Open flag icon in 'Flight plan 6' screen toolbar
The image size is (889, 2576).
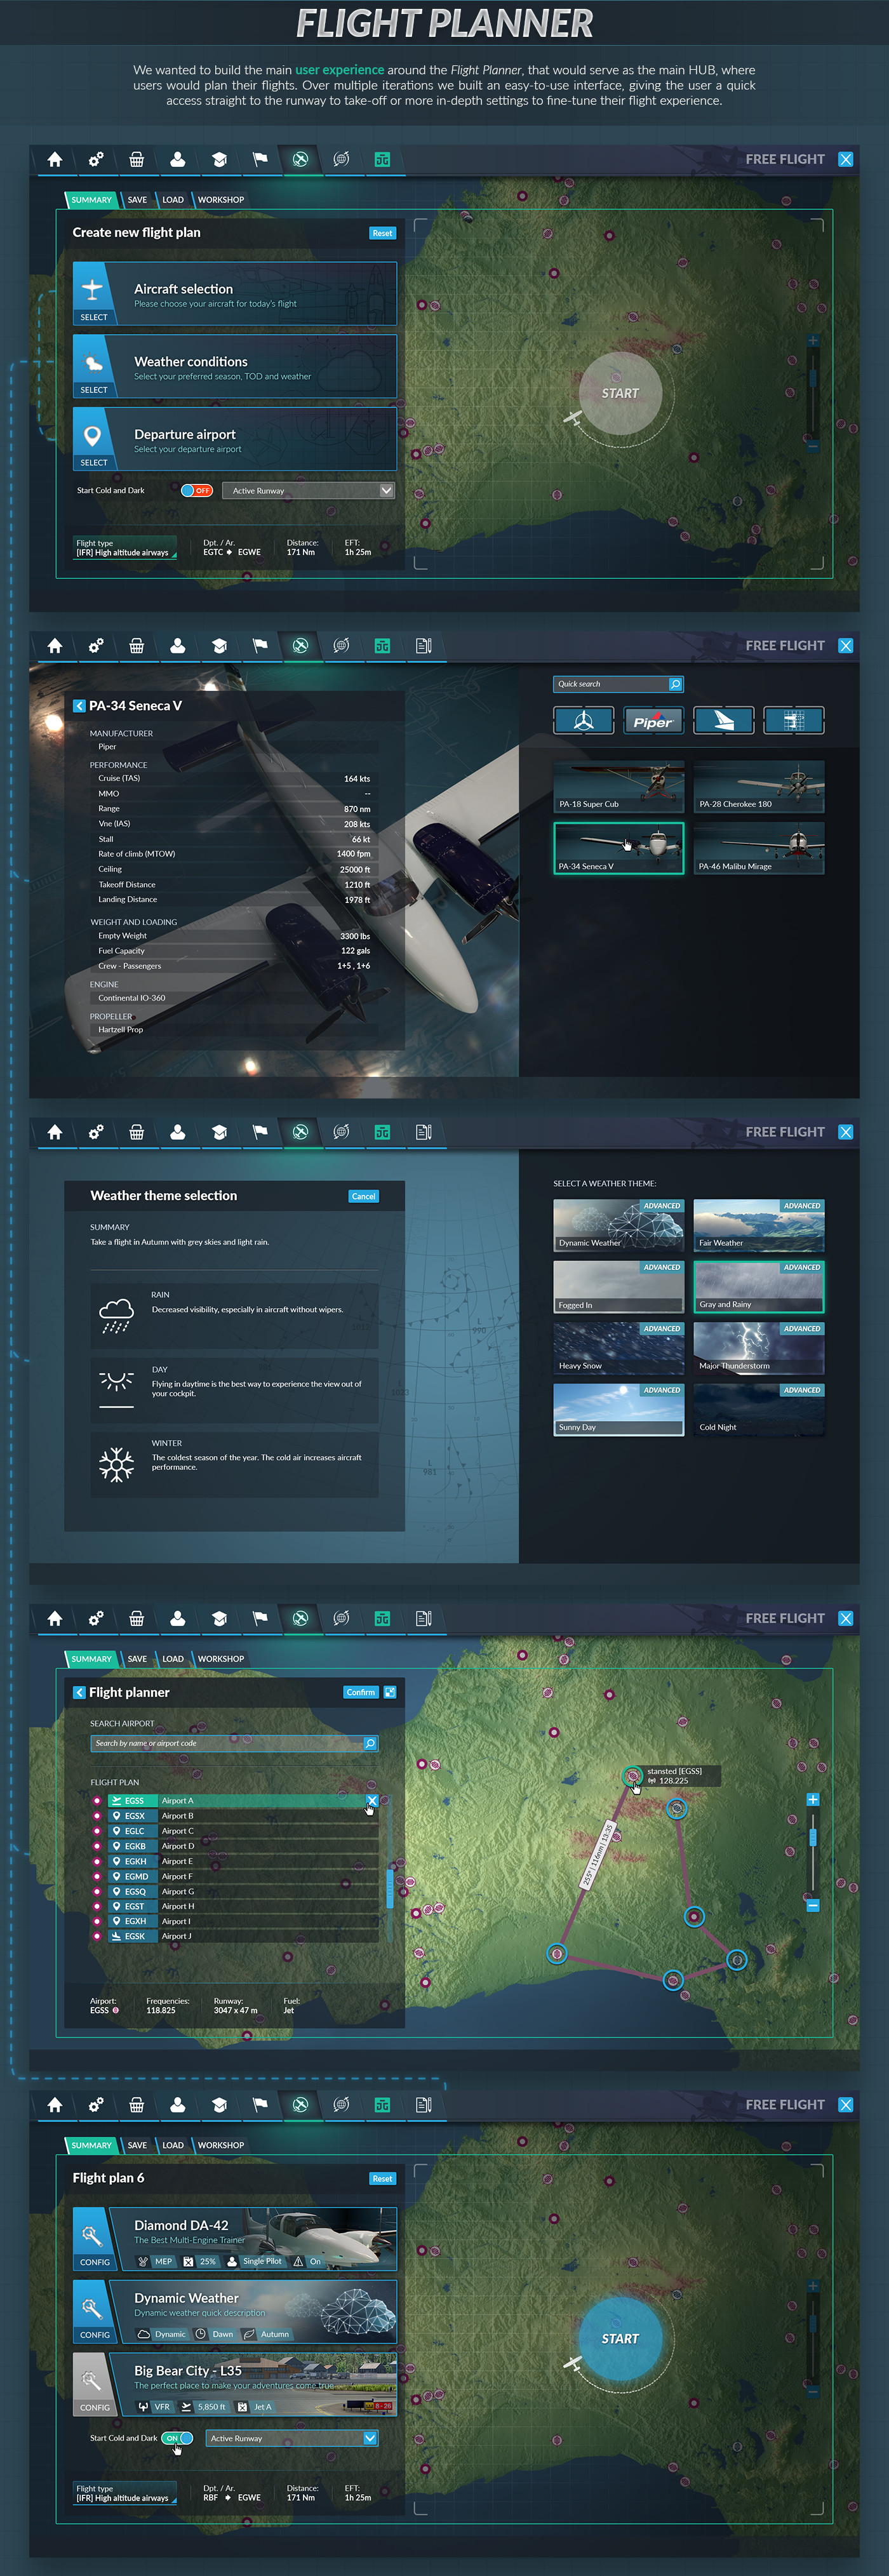[x=260, y=2104]
